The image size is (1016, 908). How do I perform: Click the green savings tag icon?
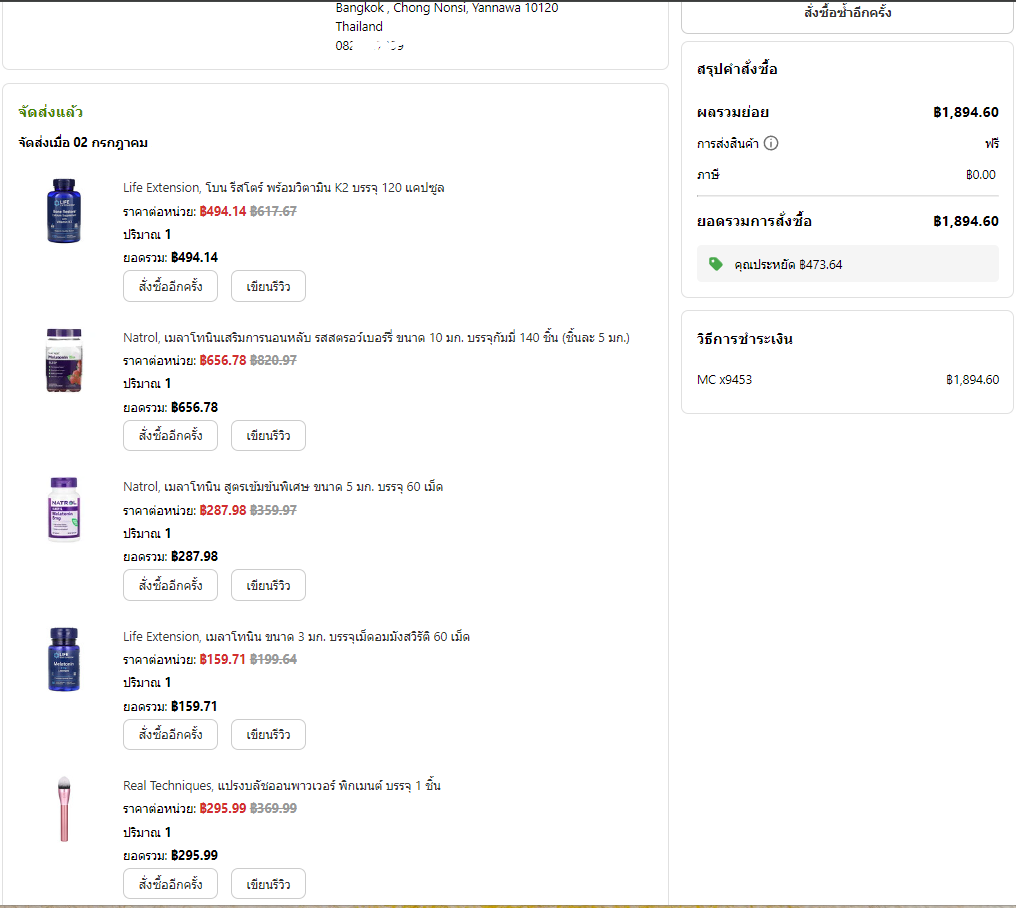click(715, 264)
